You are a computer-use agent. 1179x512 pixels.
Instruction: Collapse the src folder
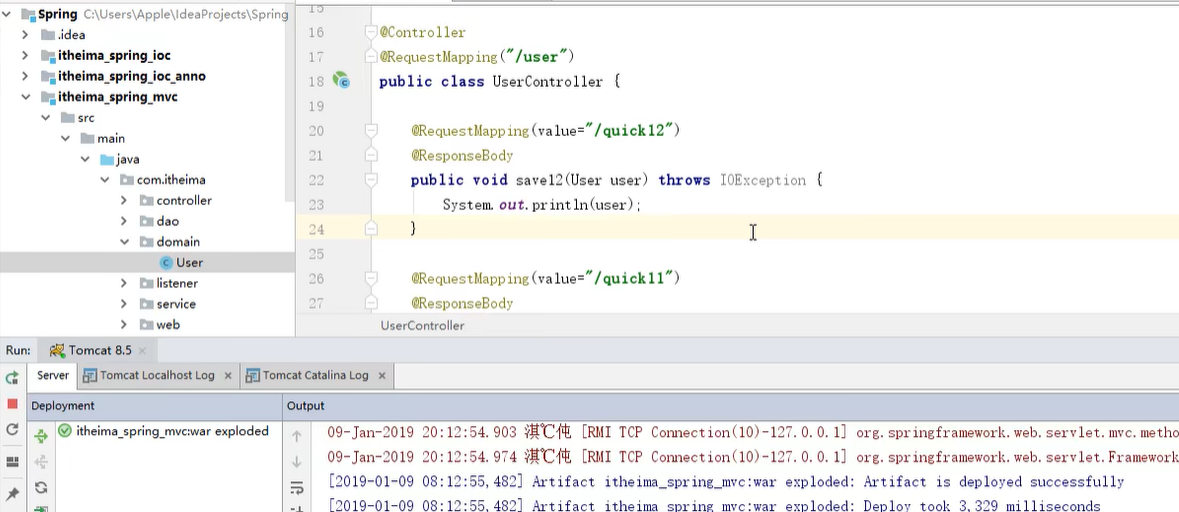45,118
